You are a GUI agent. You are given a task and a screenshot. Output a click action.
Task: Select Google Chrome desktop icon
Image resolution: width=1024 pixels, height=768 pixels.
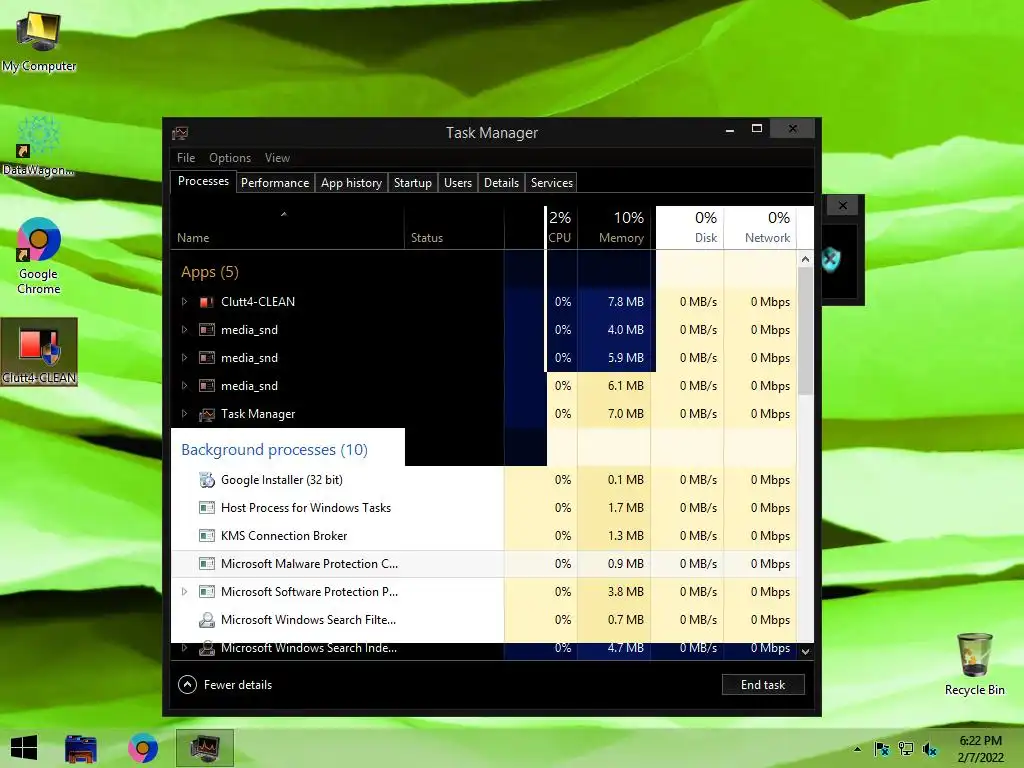[x=39, y=256]
